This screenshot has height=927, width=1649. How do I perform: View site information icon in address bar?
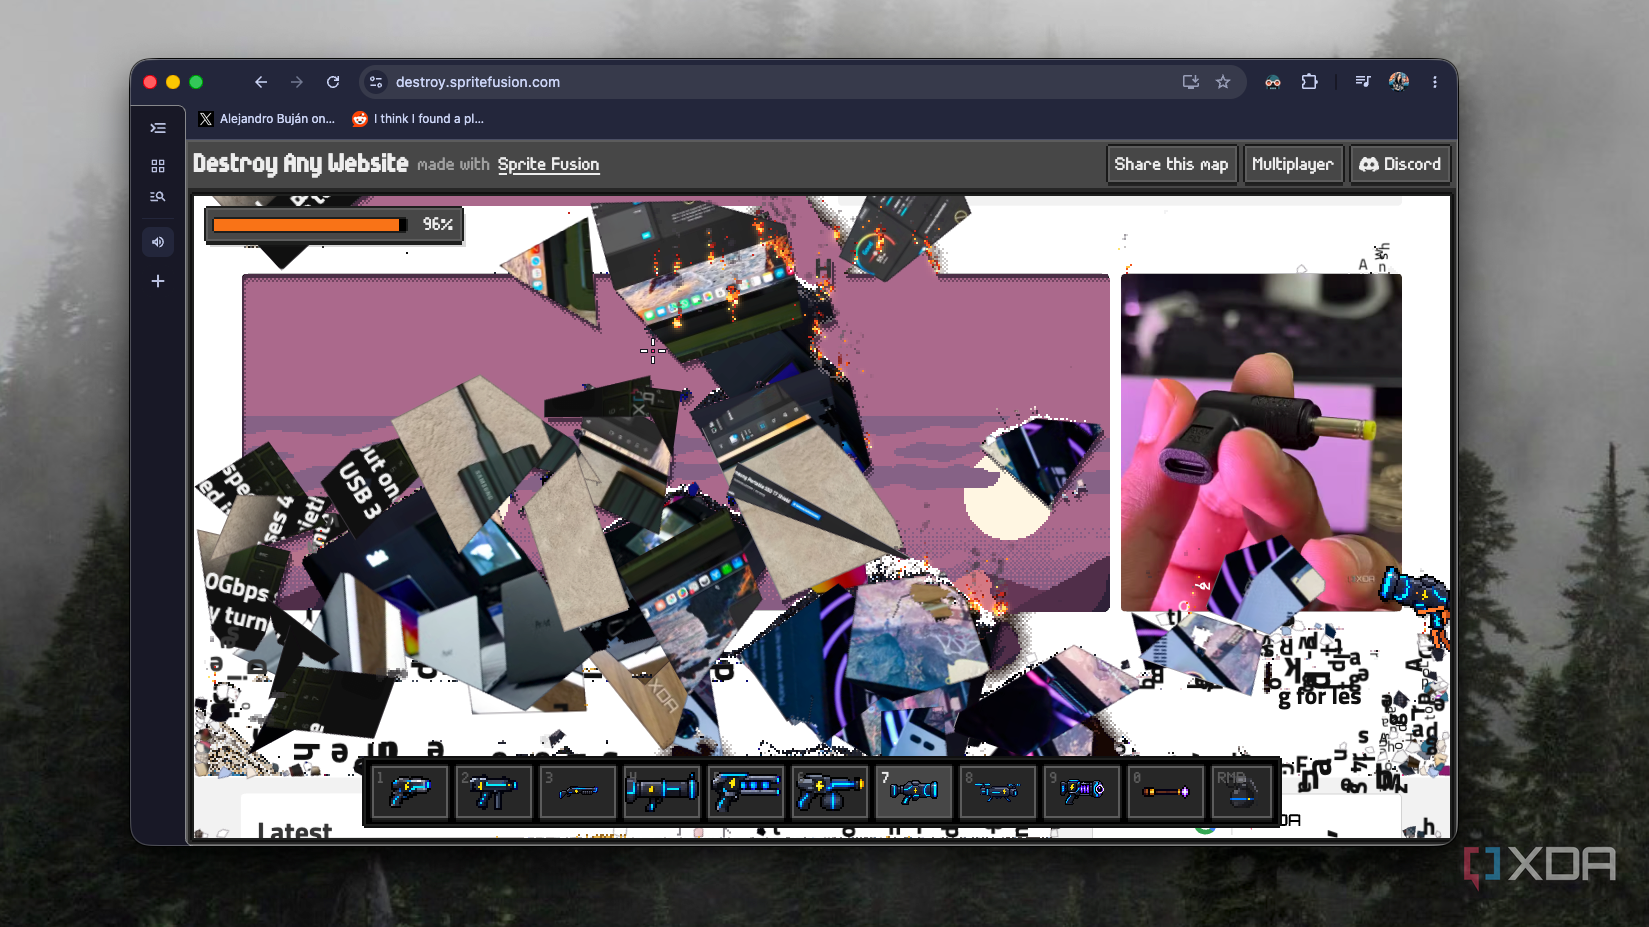pyautogui.click(x=376, y=82)
